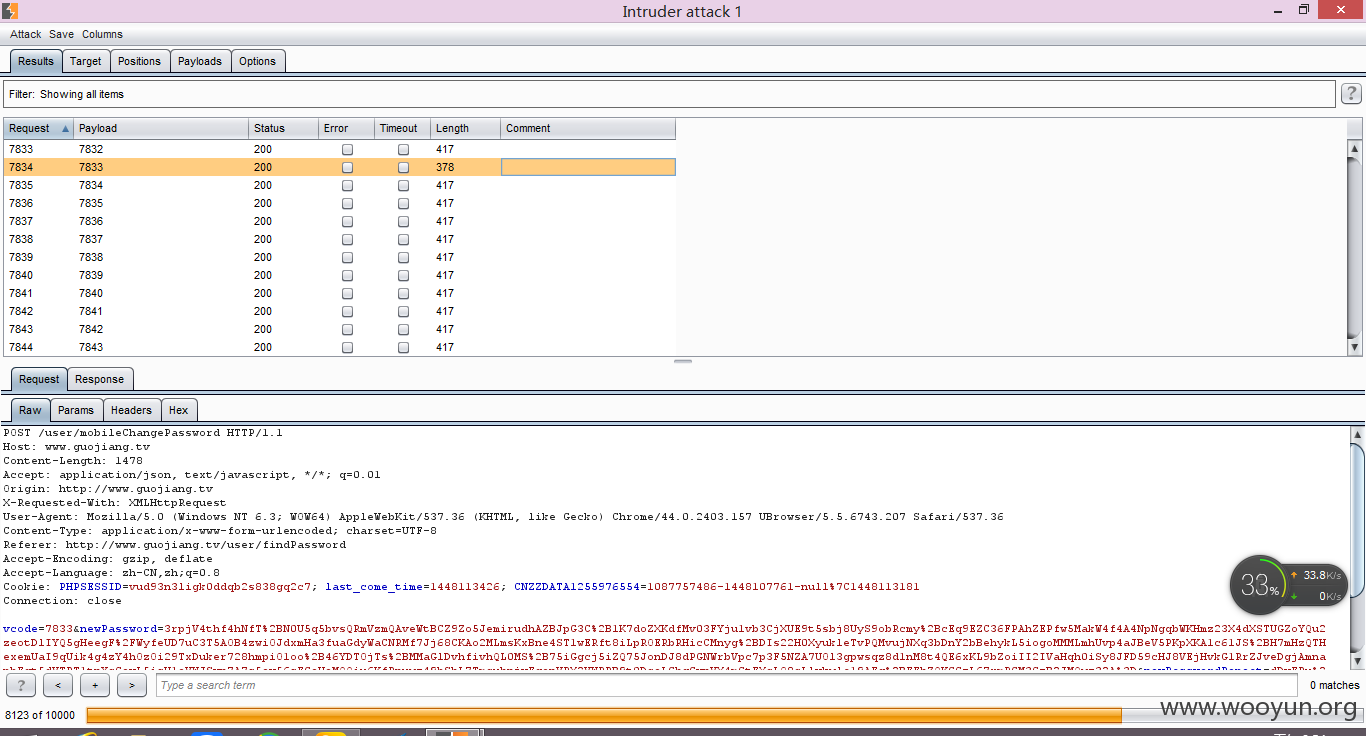Sort results by Timeout column header
Viewport: 1366px width, 736px height.
pos(402,128)
